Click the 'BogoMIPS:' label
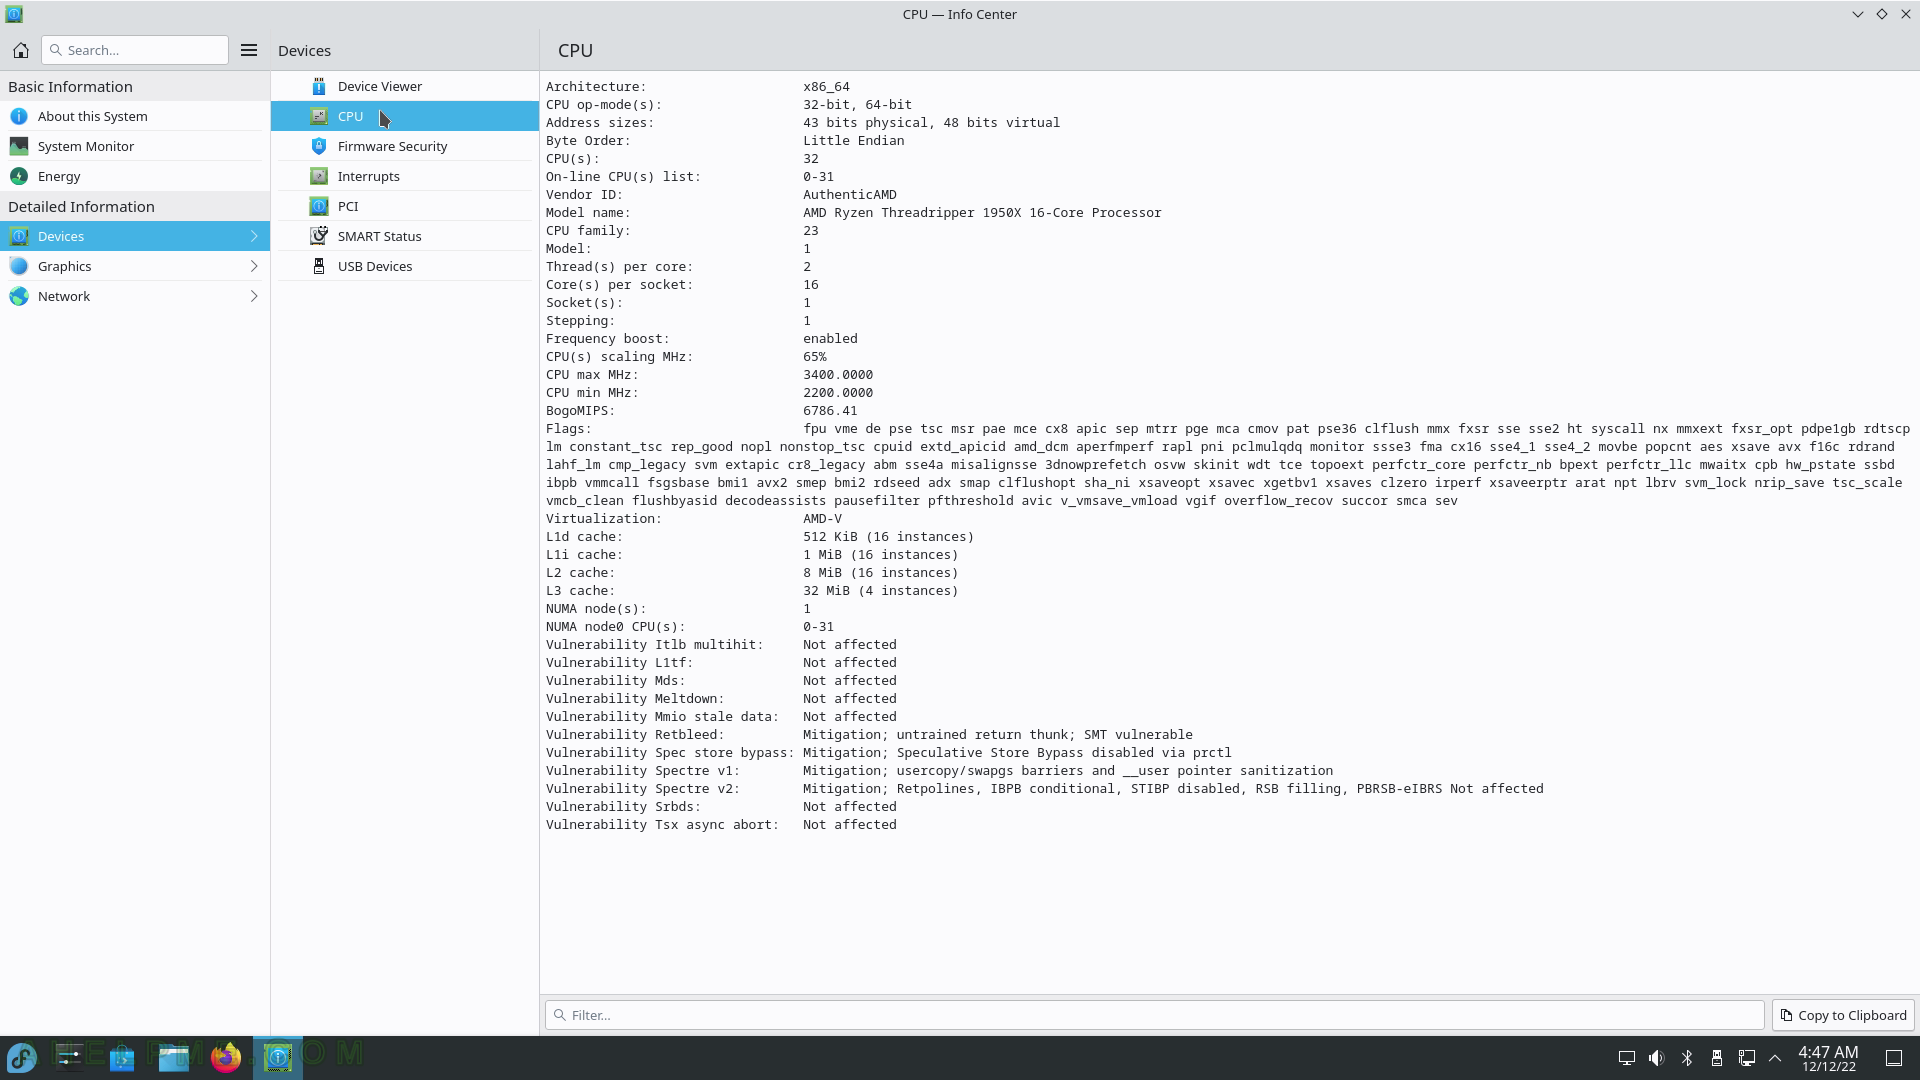 pos(580,410)
